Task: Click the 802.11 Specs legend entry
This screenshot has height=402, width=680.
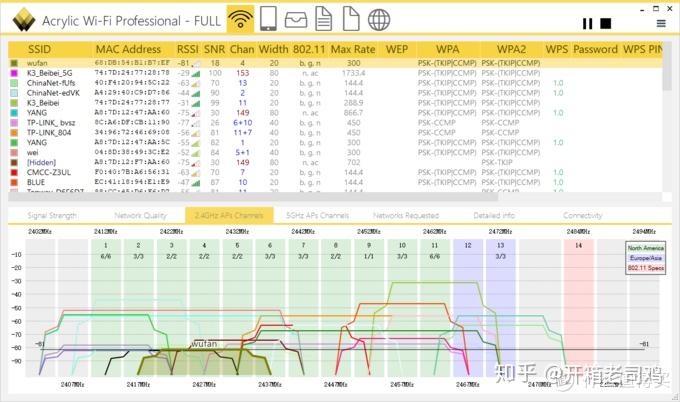Action: 646,268
